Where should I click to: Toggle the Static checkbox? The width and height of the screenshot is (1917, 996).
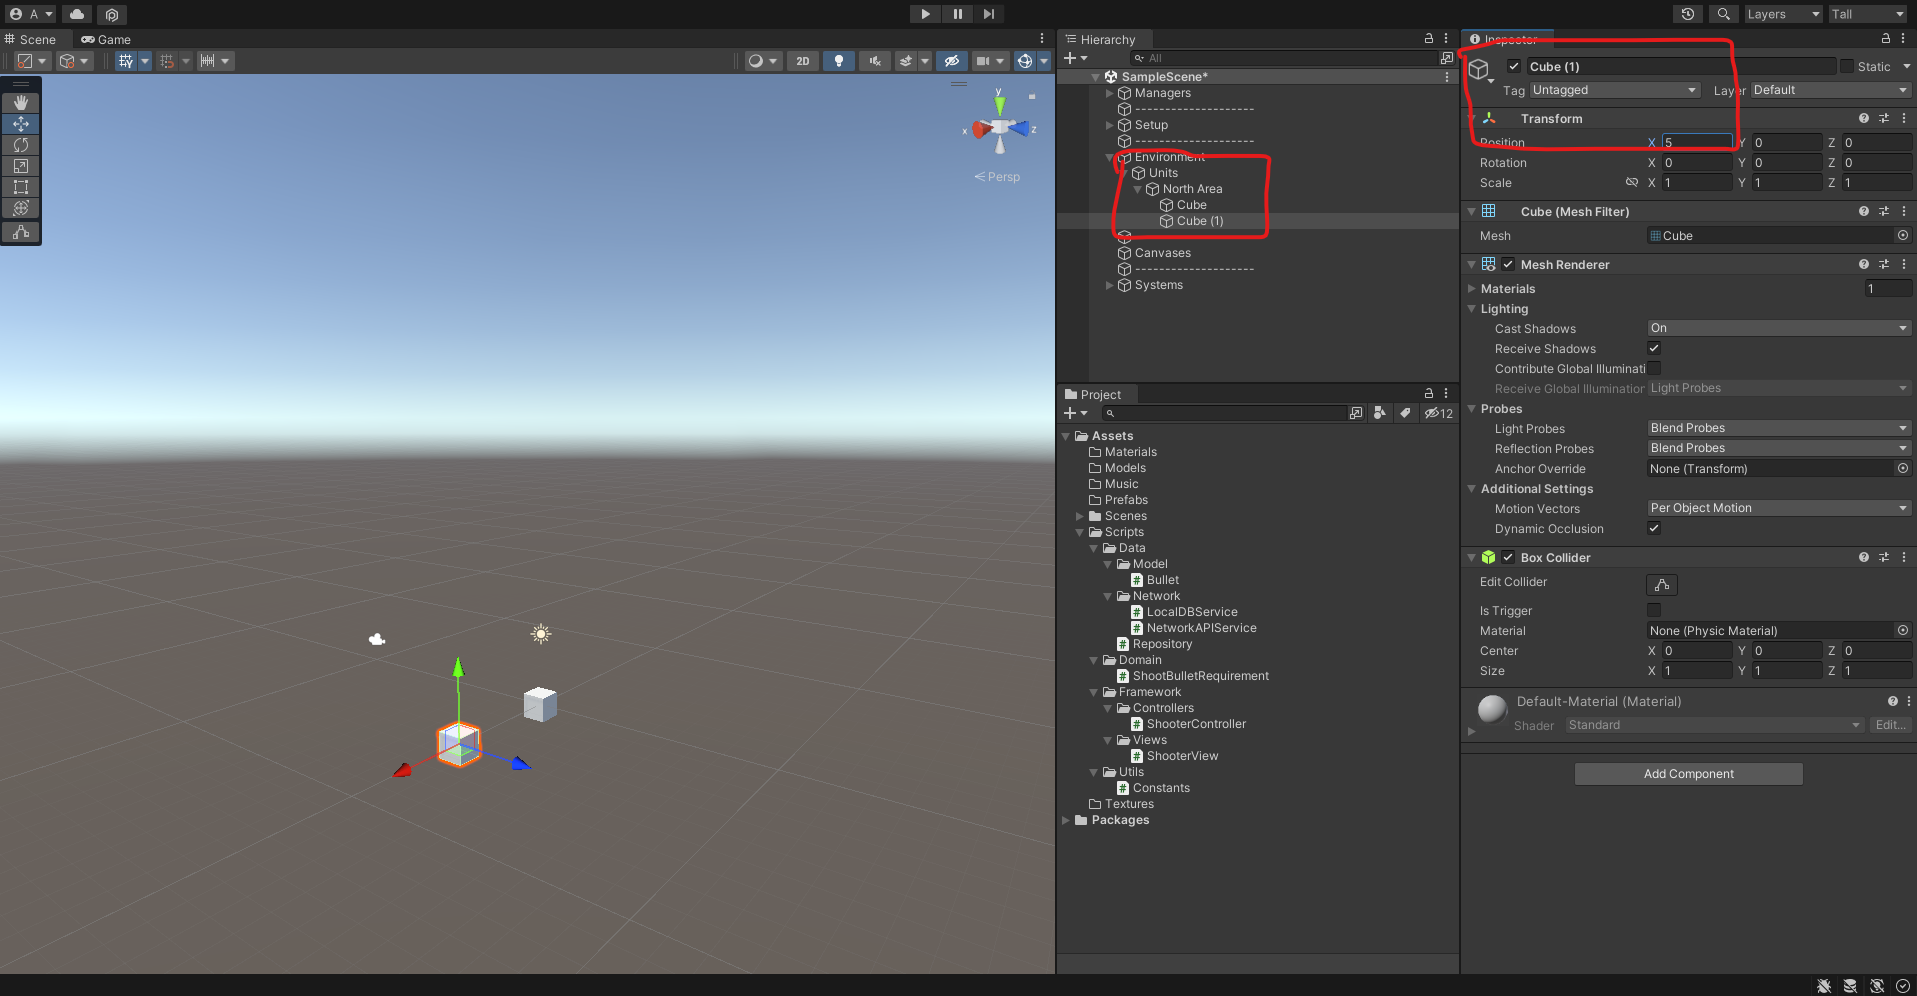[1847, 66]
